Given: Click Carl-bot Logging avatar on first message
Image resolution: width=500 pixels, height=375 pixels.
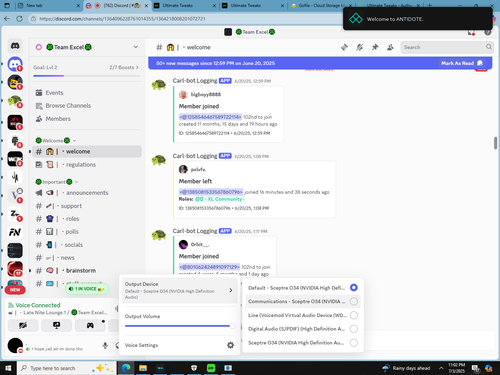Looking at the screenshot, I should [159, 85].
